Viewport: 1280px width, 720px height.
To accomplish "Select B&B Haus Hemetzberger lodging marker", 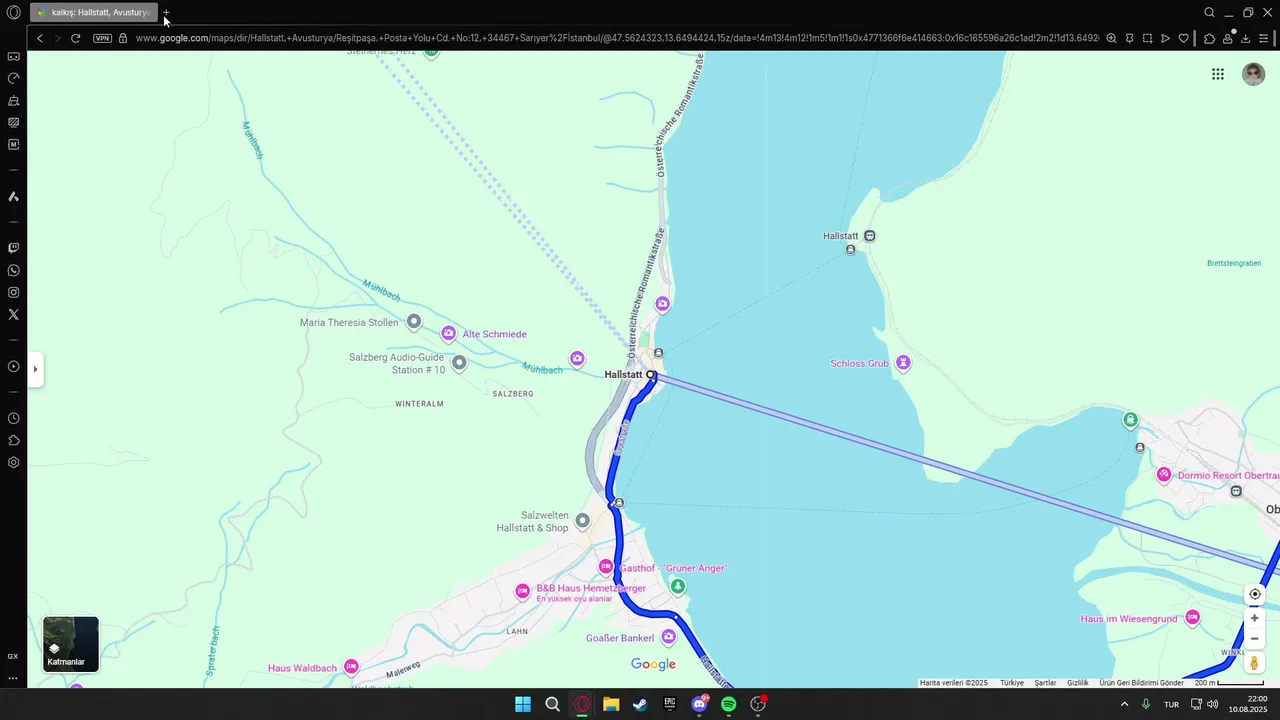I will (522, 592).
